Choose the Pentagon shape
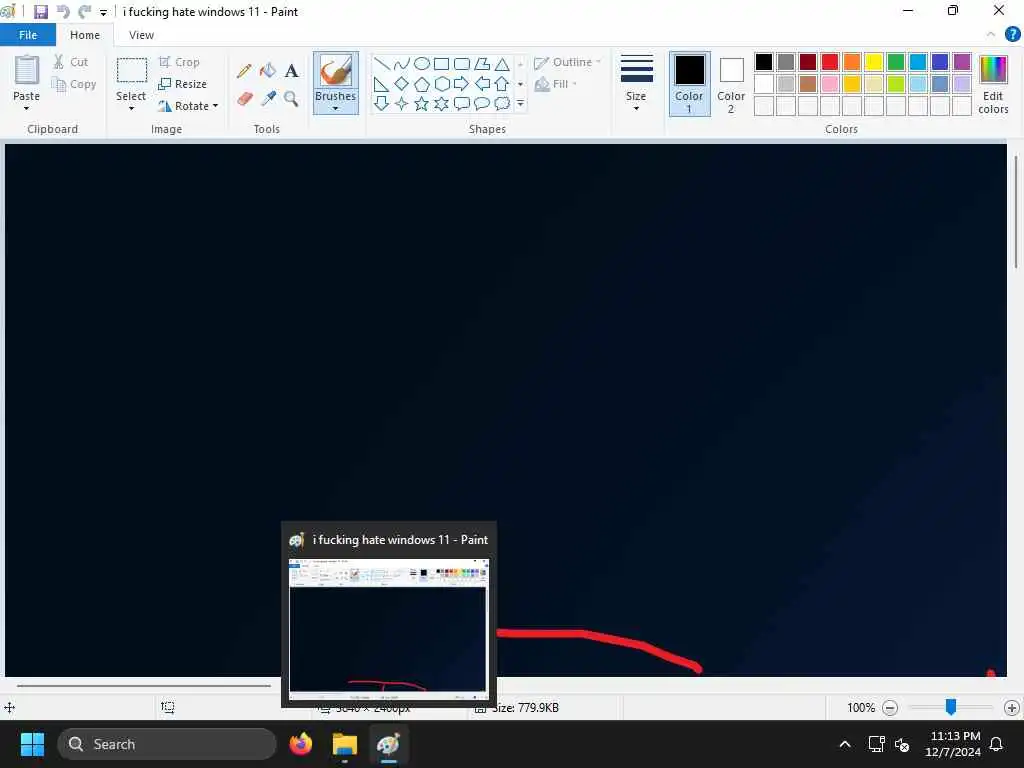1024x768 pixels. [422, 84]
